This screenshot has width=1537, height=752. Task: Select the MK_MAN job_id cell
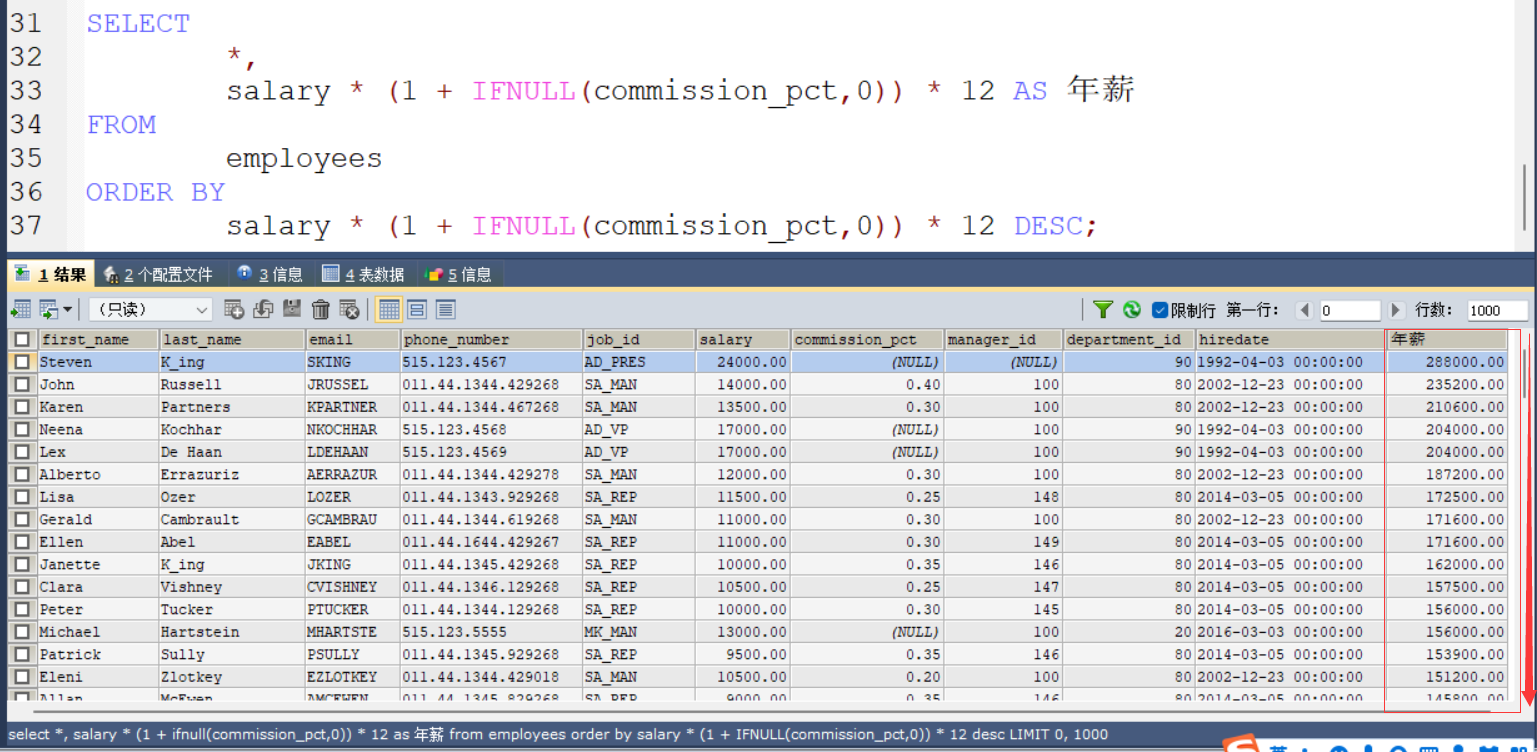638,632
